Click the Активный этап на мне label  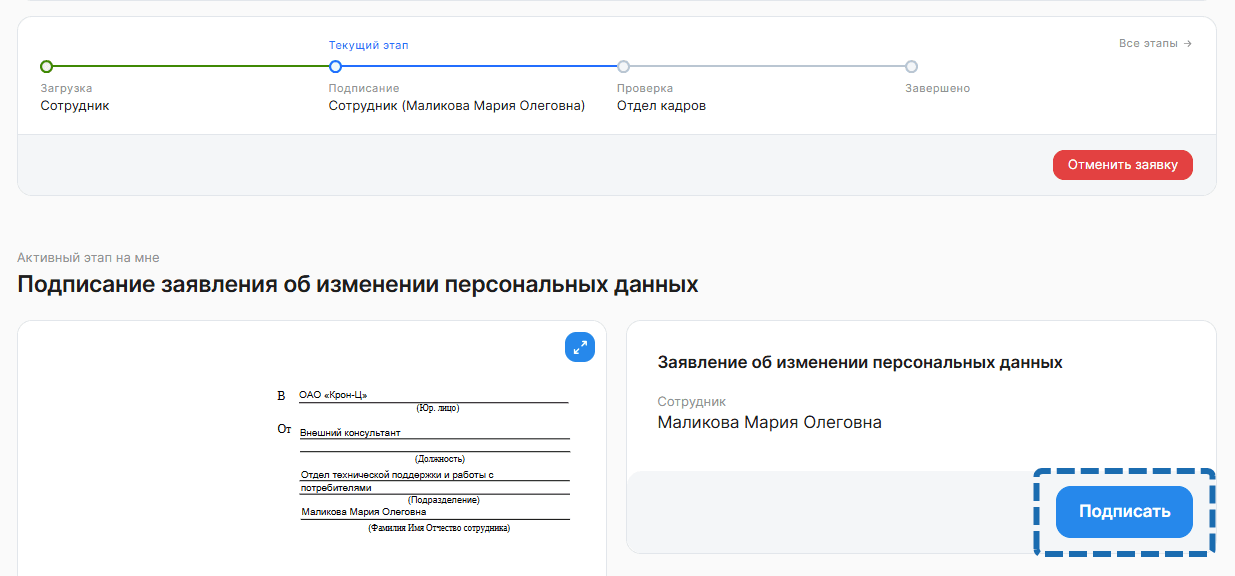(88, 258)
